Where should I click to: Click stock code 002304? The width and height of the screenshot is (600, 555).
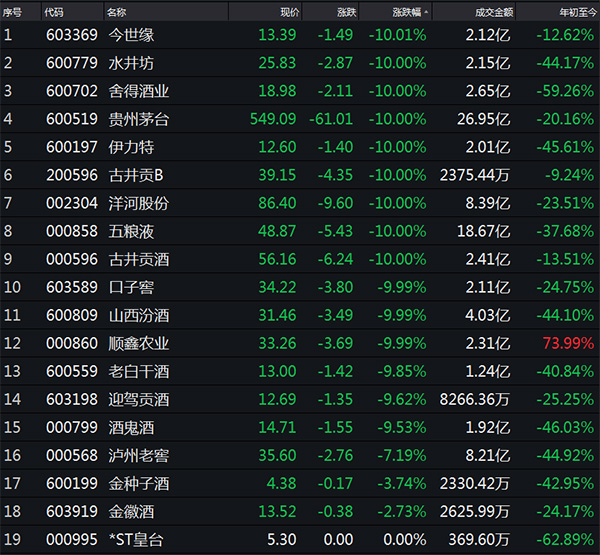point(72,203)
